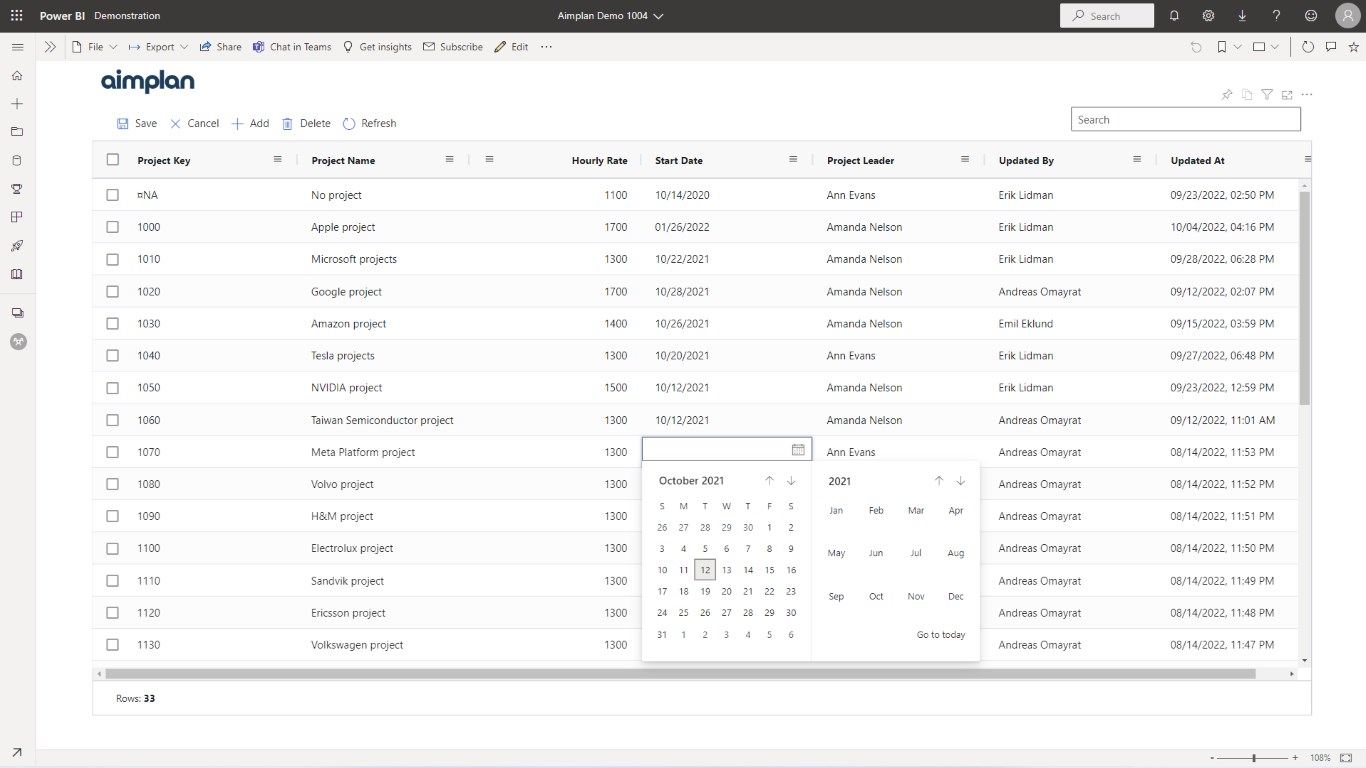Image resolution: width=1366 pixels, height=768 pixels.
Task: Open Deployment pipelines rocket icon
Action: click(17, 245)
